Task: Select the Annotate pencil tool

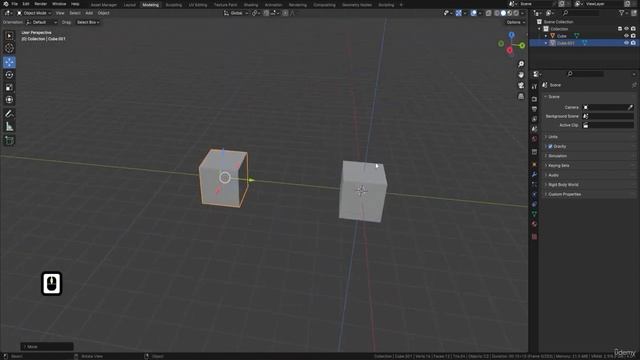Action: 9,114
